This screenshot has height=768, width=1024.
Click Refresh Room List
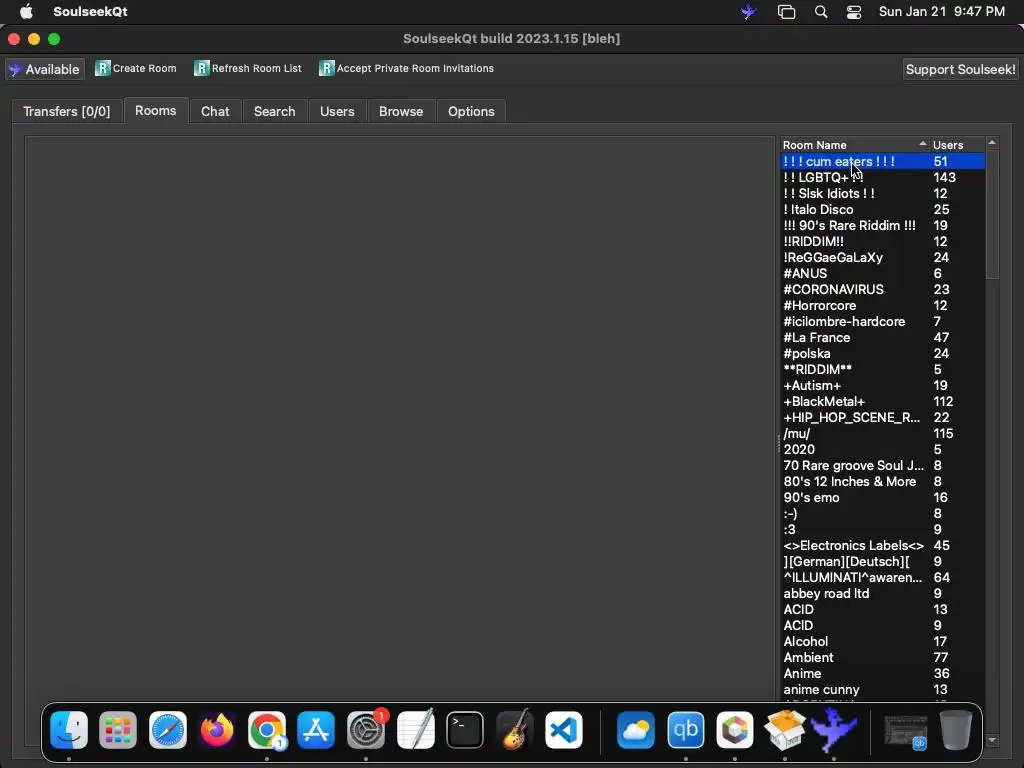248,69
